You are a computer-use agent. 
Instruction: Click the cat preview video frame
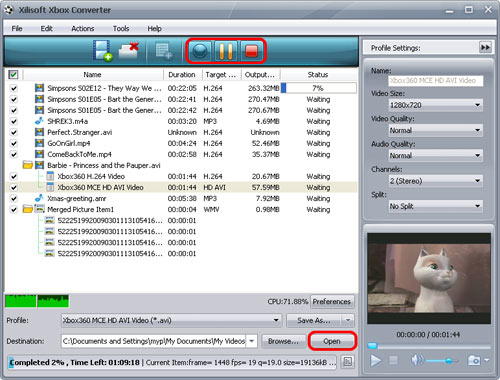coord(429,278)
